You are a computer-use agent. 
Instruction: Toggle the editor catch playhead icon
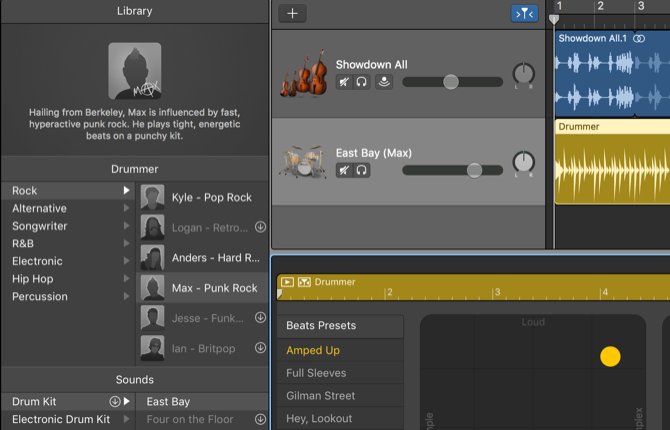pyautogui.click(x=304, y=282)
